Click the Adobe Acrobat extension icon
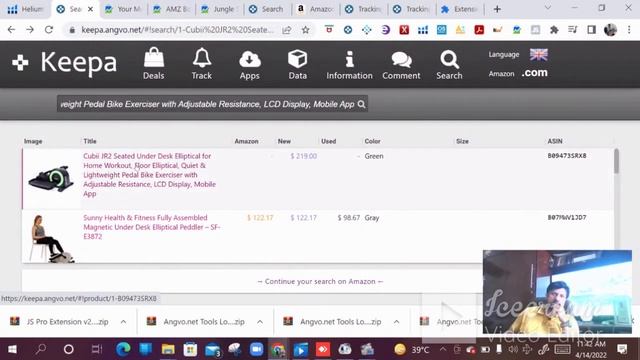 [x=479, y=30]
